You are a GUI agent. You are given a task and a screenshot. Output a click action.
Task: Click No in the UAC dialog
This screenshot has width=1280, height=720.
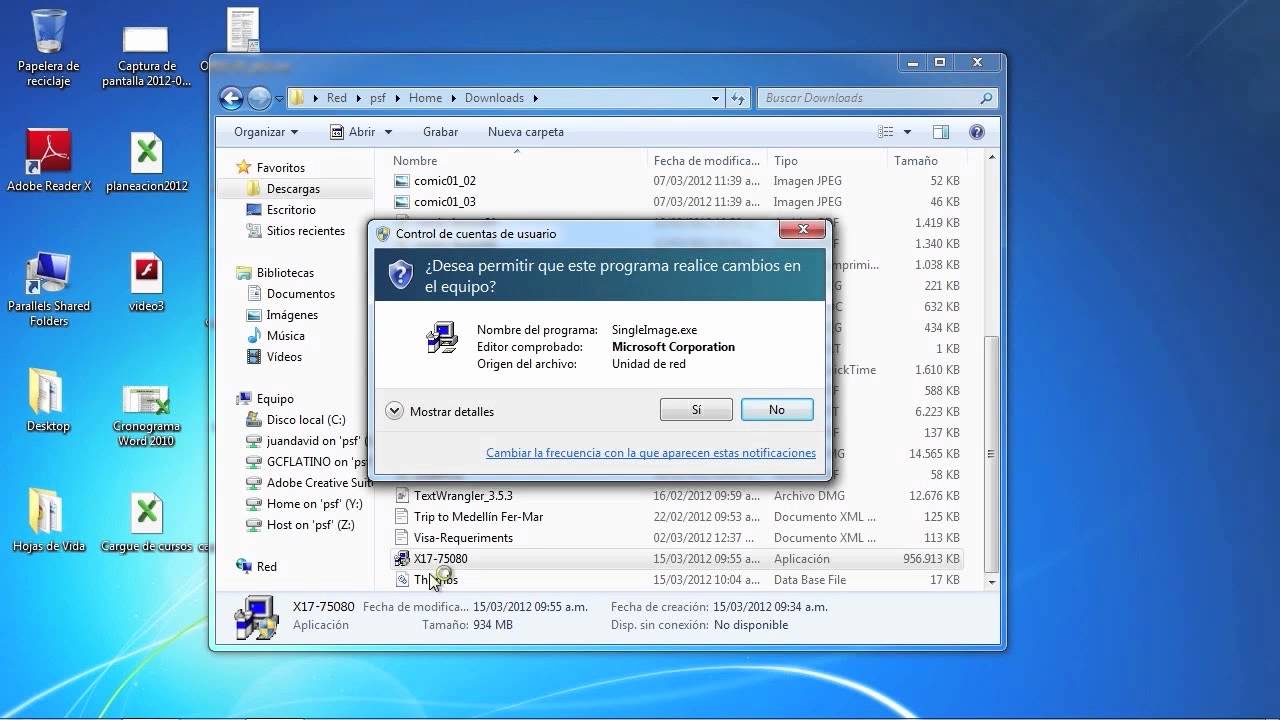pos(777,410)
